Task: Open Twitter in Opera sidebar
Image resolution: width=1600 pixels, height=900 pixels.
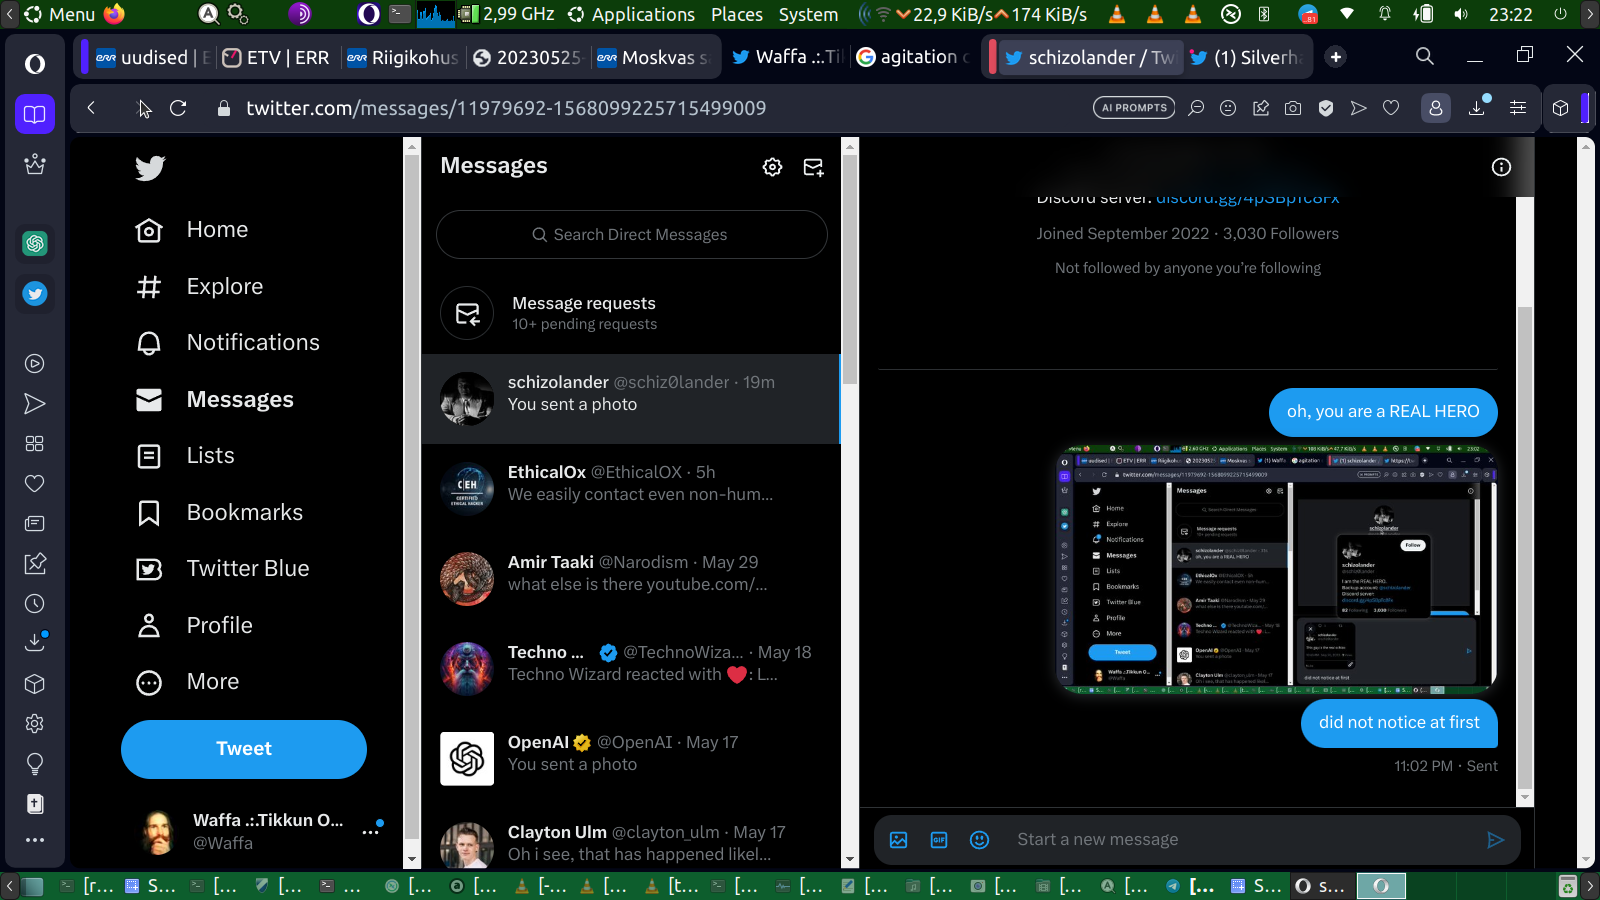Action: 35,294
